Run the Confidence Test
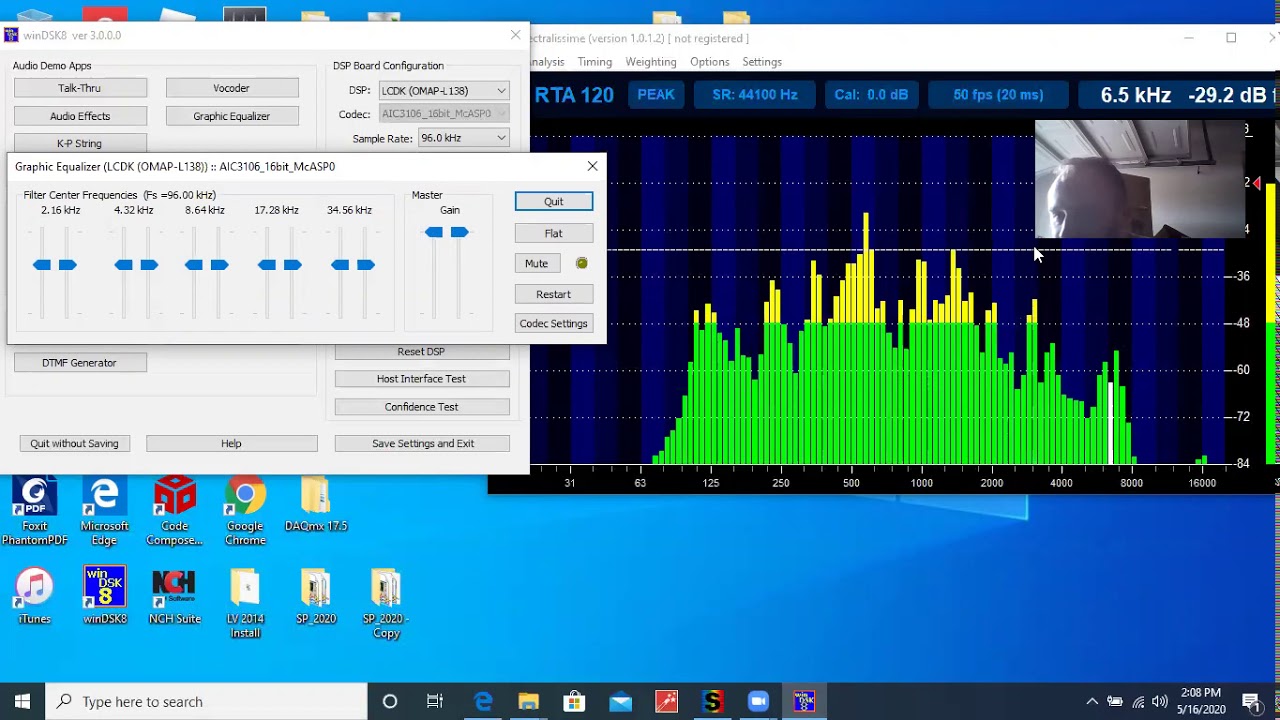Viewport: 1280px width, 720px height. (x=422, y=407)
